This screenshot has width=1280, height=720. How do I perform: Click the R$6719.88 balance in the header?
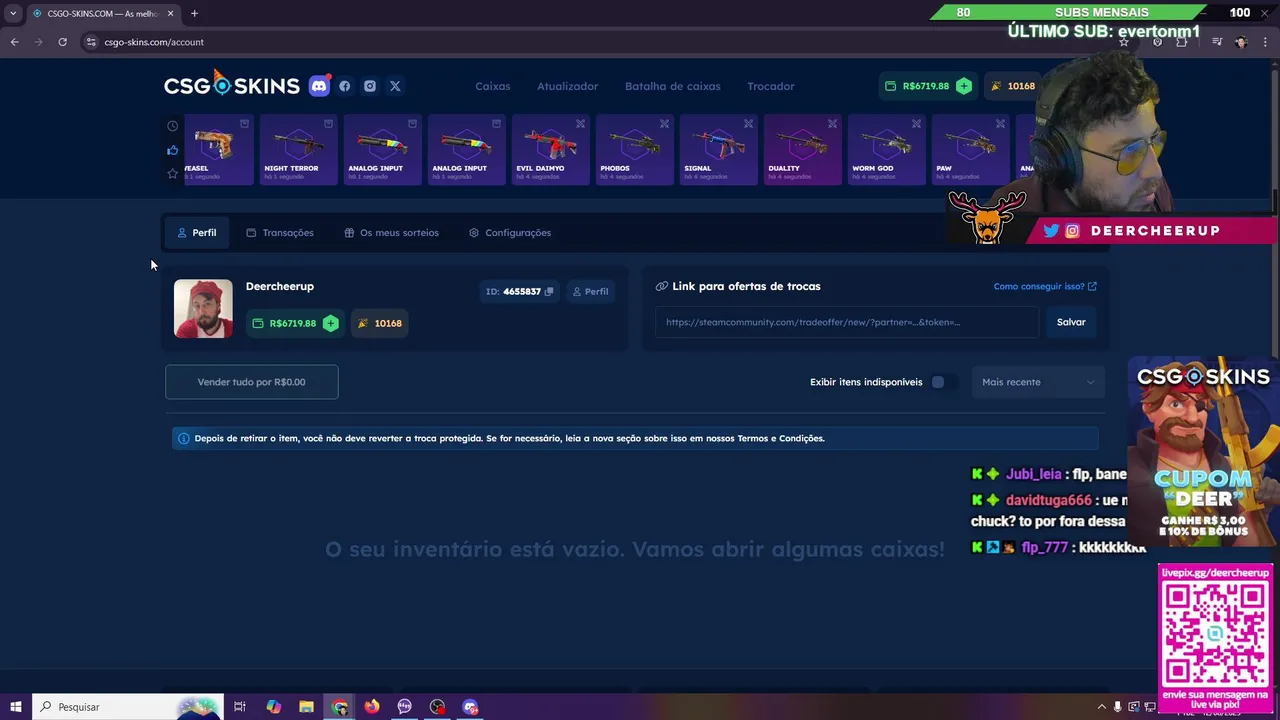(x=926, y=86)
